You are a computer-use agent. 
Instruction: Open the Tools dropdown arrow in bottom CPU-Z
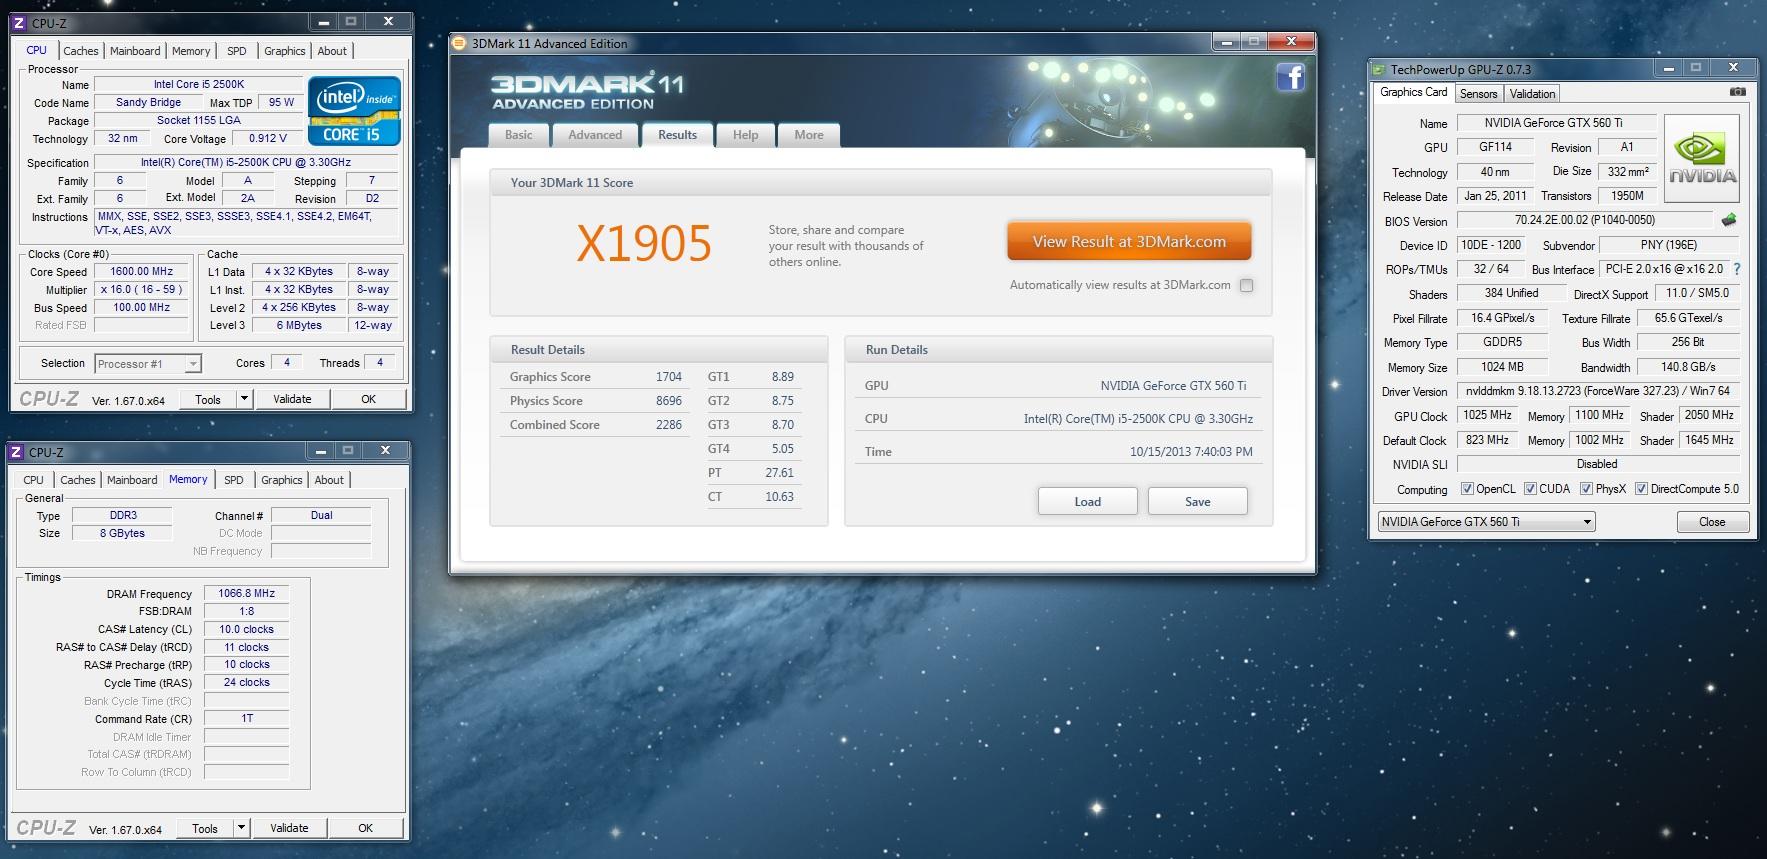tap(240, 828)
